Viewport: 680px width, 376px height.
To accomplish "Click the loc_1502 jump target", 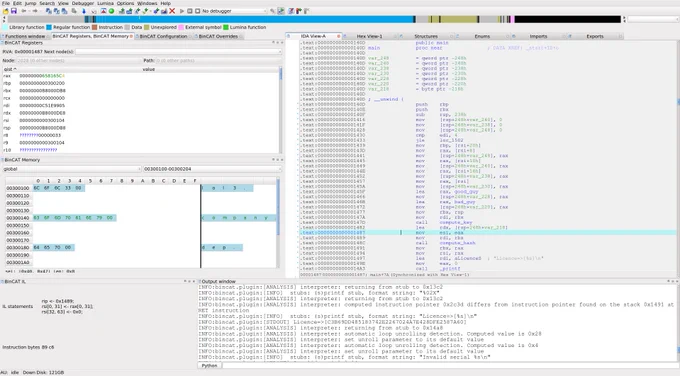I will [x=451, y=140].
